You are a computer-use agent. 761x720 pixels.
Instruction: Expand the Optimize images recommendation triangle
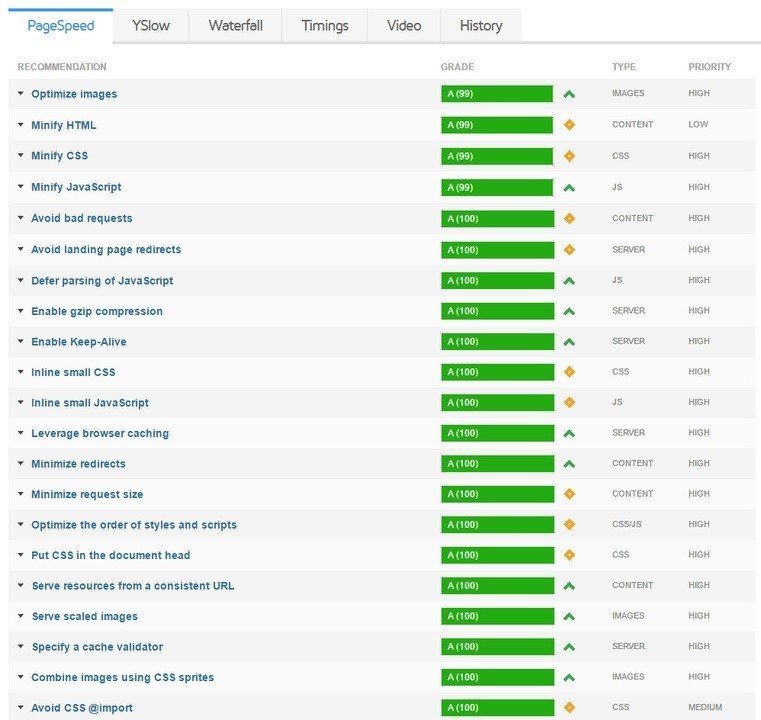click(x=21, y=94)
